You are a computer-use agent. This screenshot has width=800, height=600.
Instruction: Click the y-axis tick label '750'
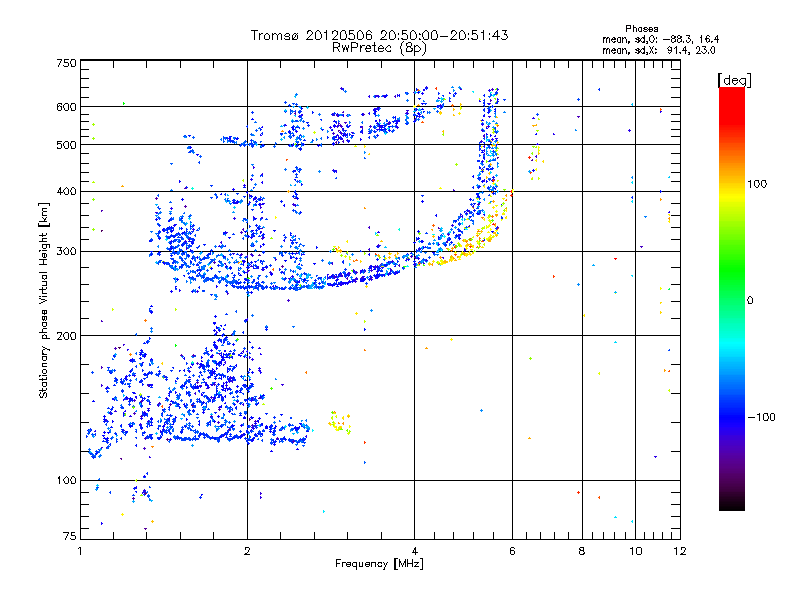(66, 63)
